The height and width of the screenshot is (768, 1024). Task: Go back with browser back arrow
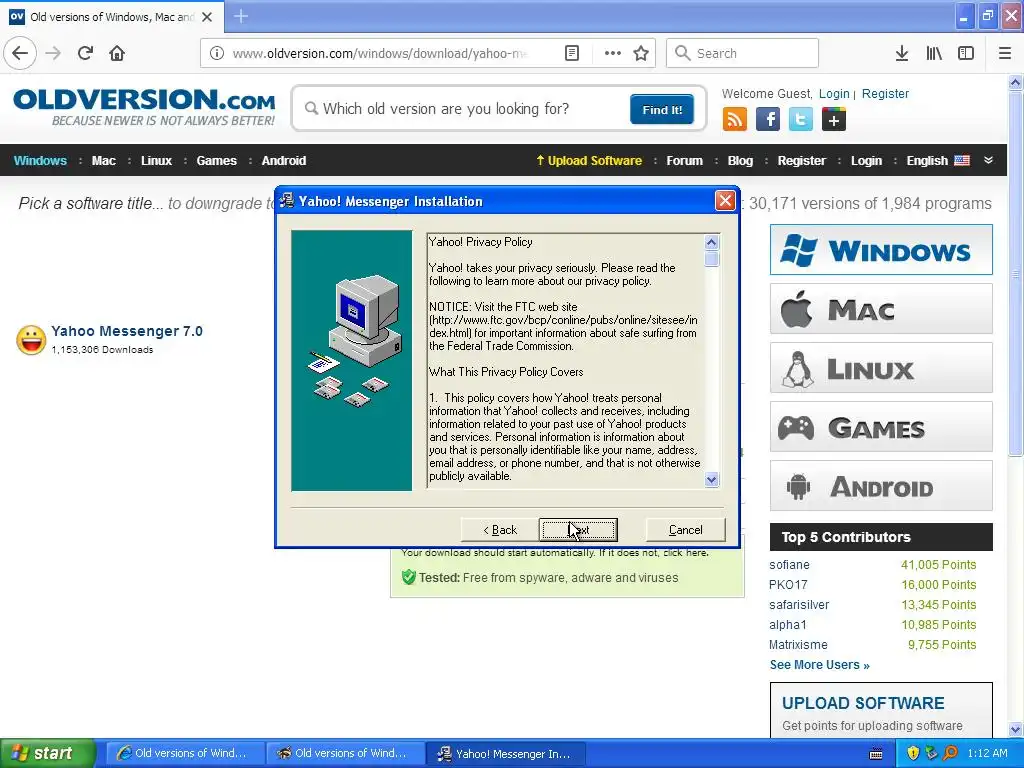20,53
